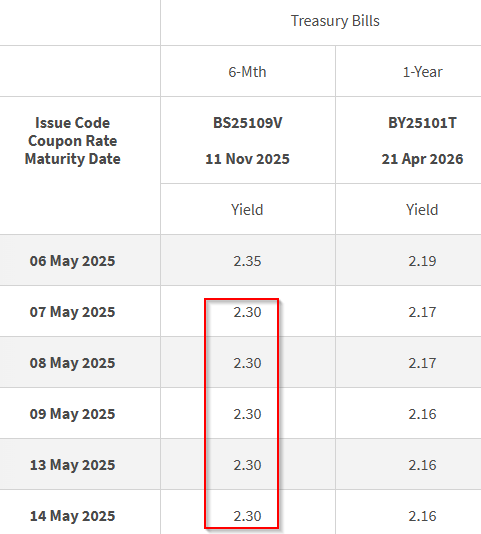Click the Yield header under 6-Mth
Viewport: 481px width, 534px height.
click(247, 209)
